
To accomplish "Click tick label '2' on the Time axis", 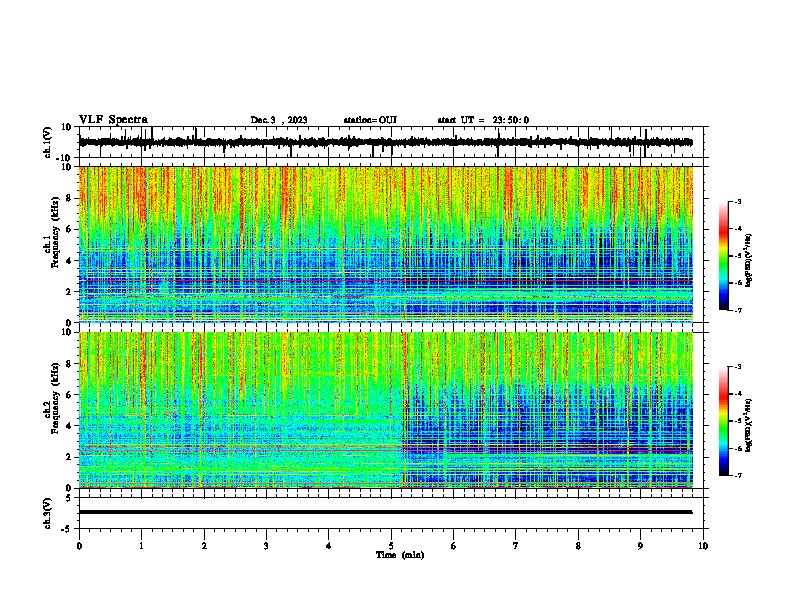I will (204, 546).
